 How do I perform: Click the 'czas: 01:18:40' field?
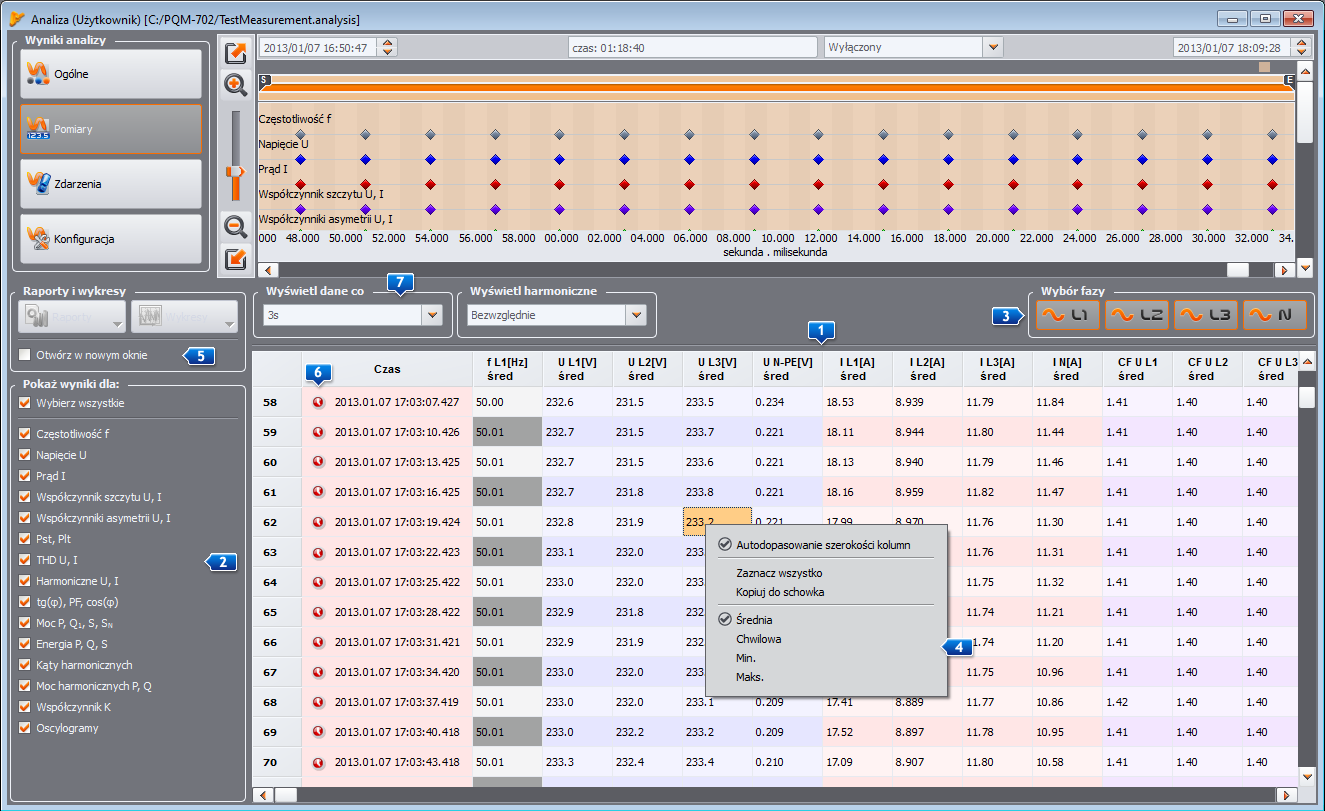point(692,47)
